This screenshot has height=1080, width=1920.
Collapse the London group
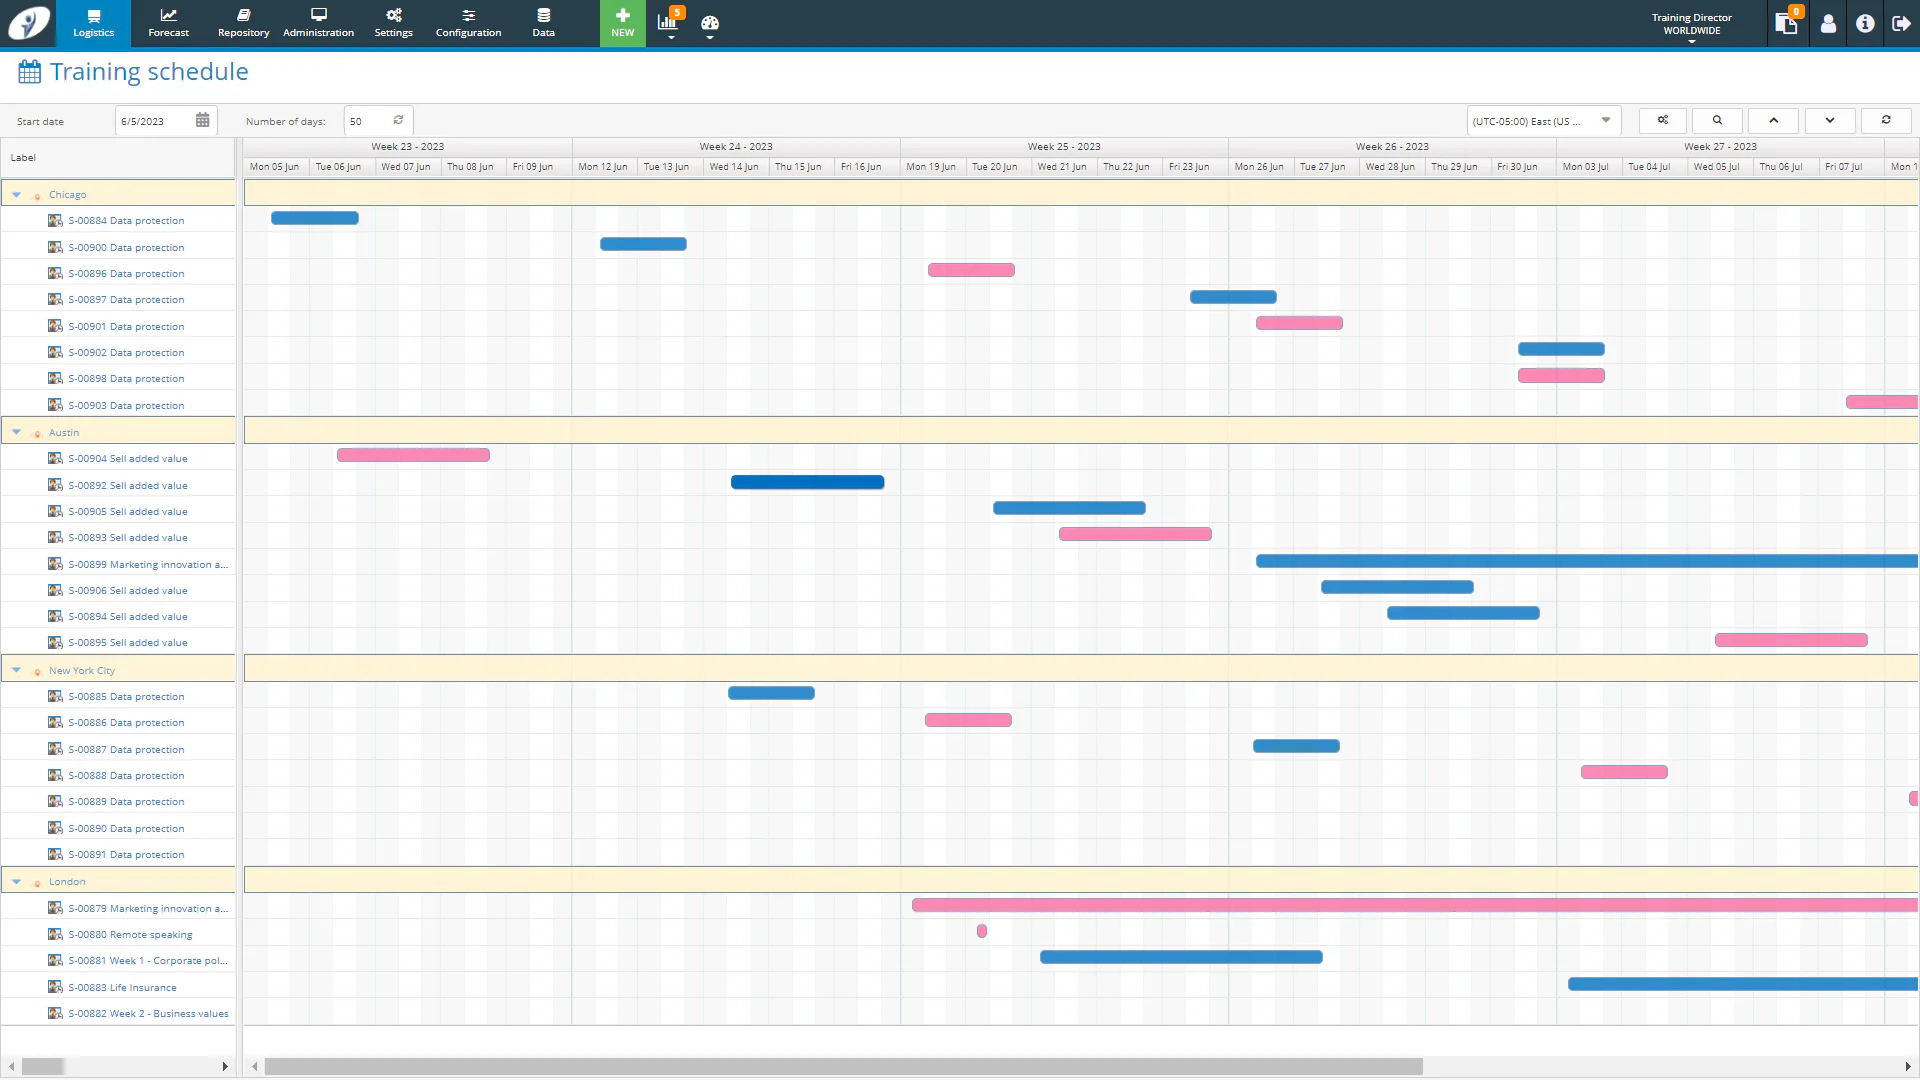tap(16, 881)
